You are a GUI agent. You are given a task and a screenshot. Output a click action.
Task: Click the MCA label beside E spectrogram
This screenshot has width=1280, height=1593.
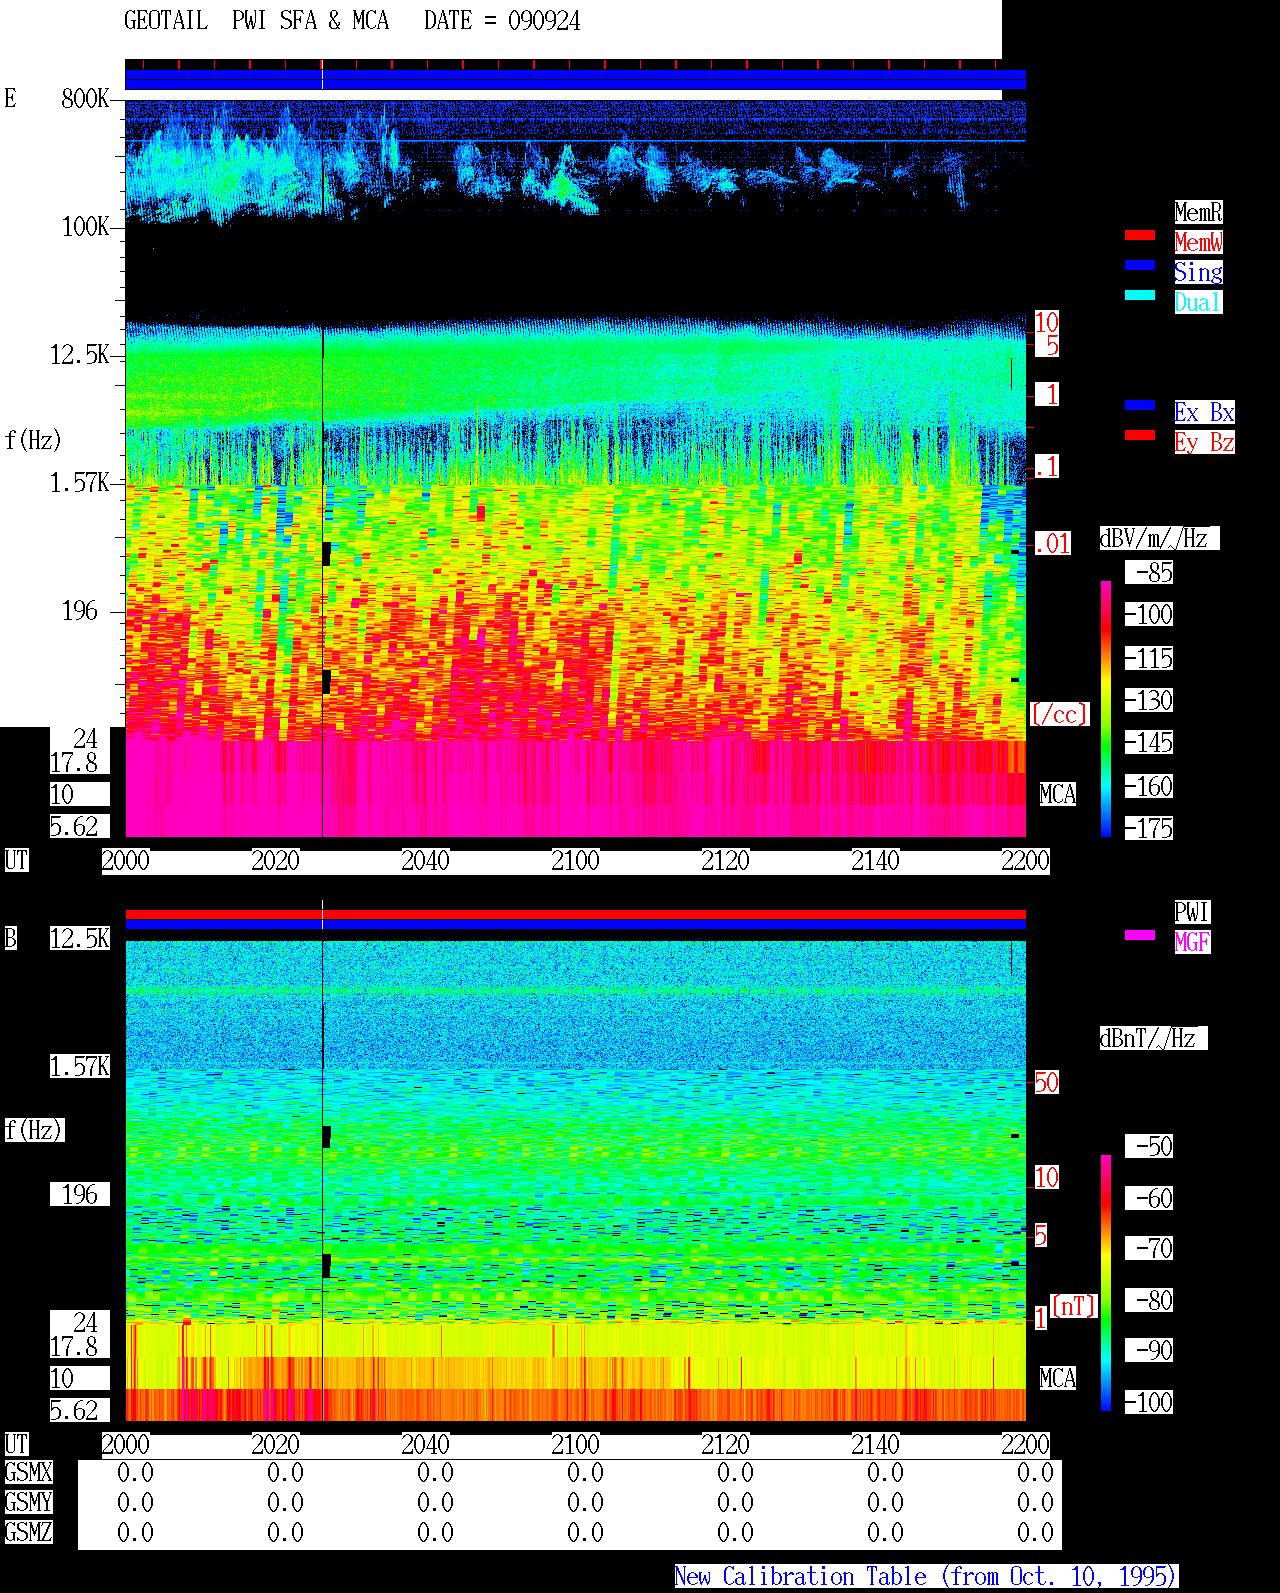pyautogui.click(x=1057, y=795)
